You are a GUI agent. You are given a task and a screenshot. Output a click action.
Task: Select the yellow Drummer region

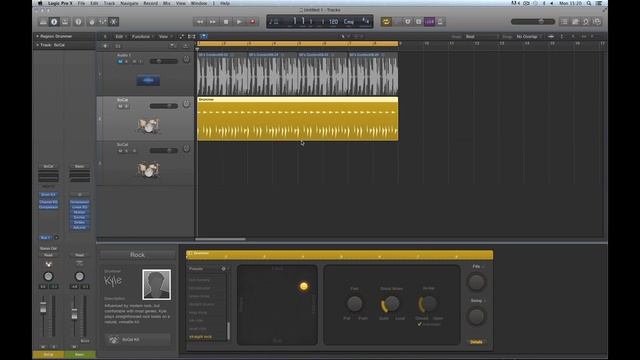pos(298,119)
